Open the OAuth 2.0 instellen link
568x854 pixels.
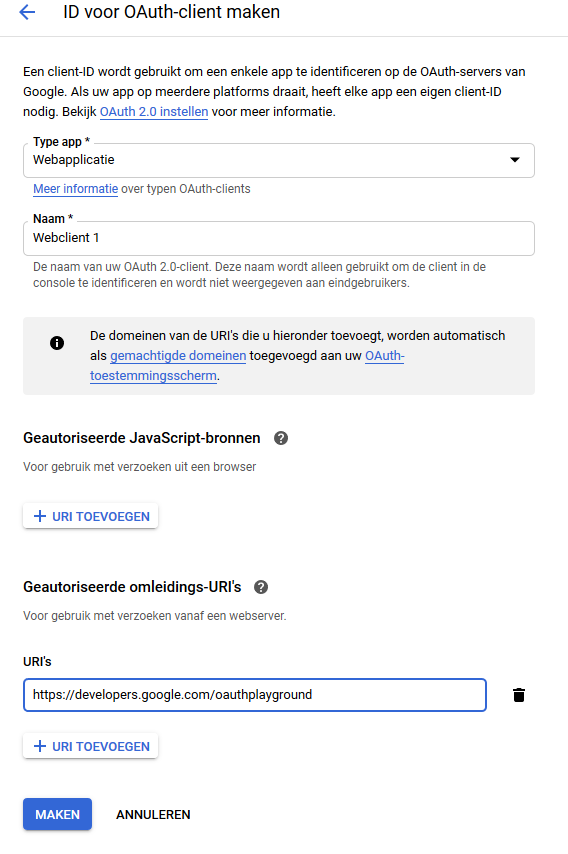154,112
